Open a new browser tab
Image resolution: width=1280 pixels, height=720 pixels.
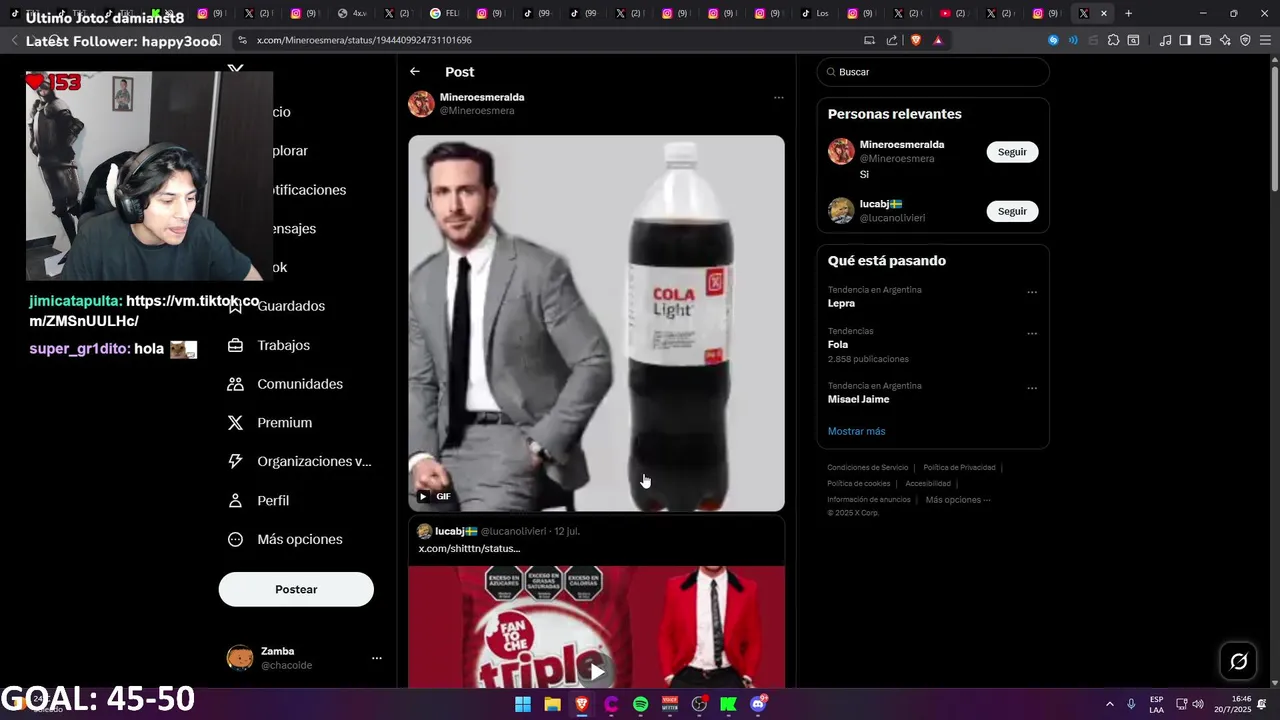coord(1128,13)
